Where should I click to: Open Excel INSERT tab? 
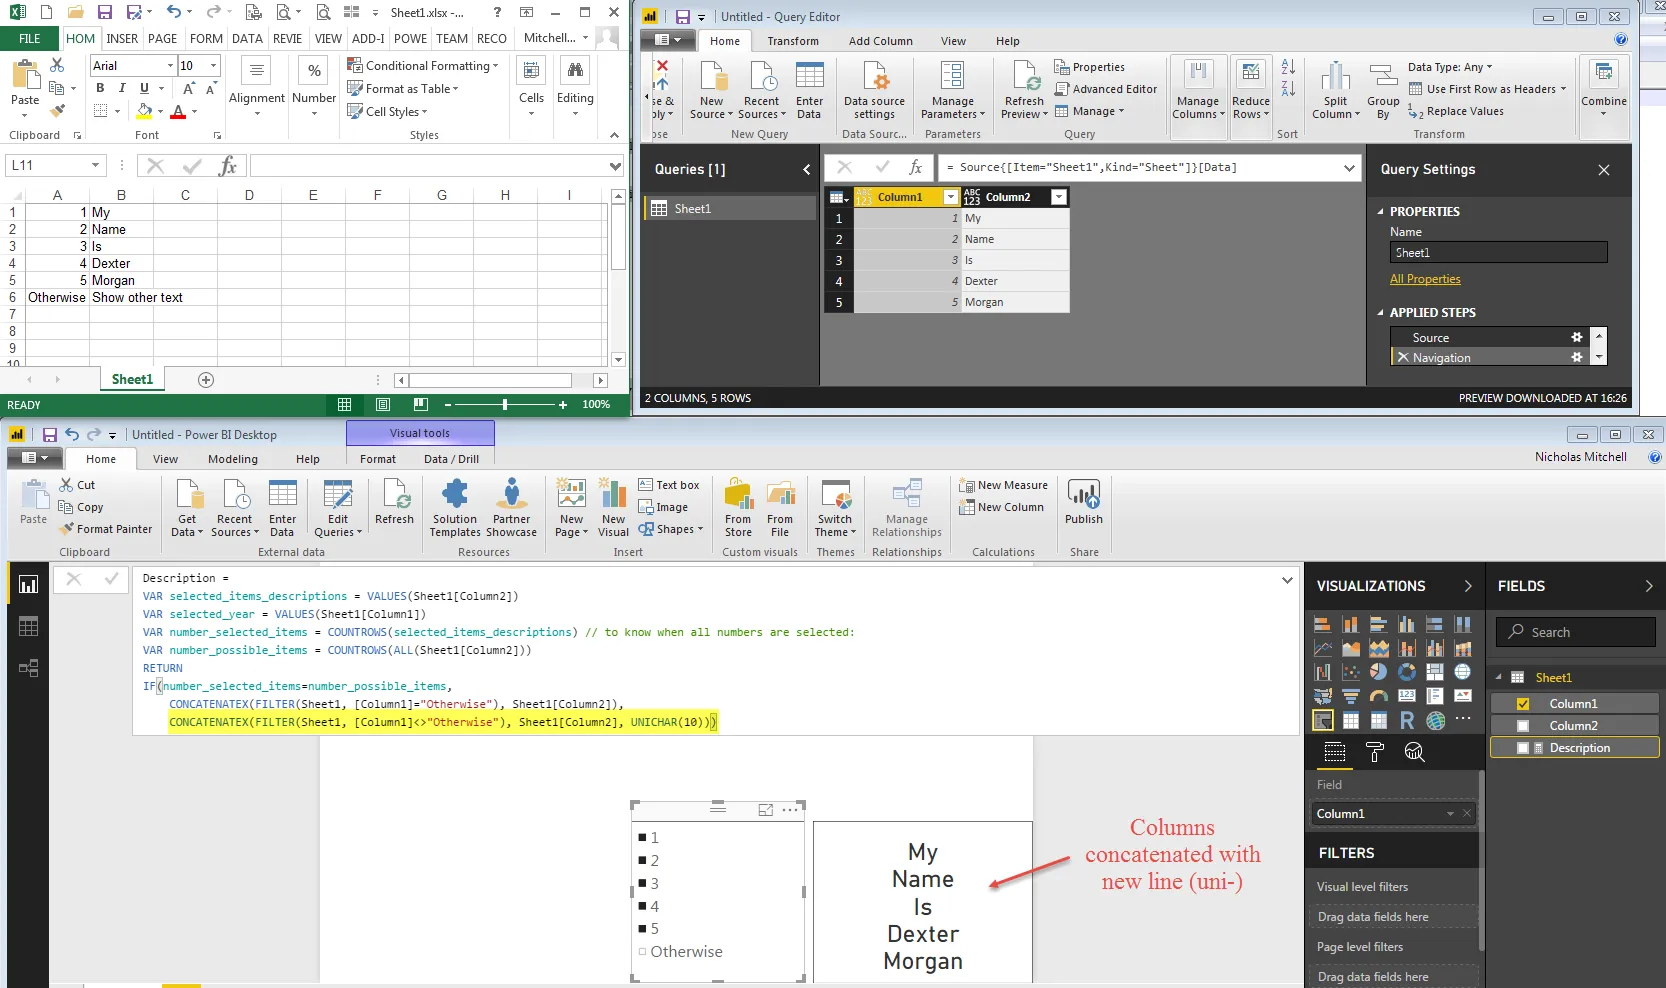(122, 39)
